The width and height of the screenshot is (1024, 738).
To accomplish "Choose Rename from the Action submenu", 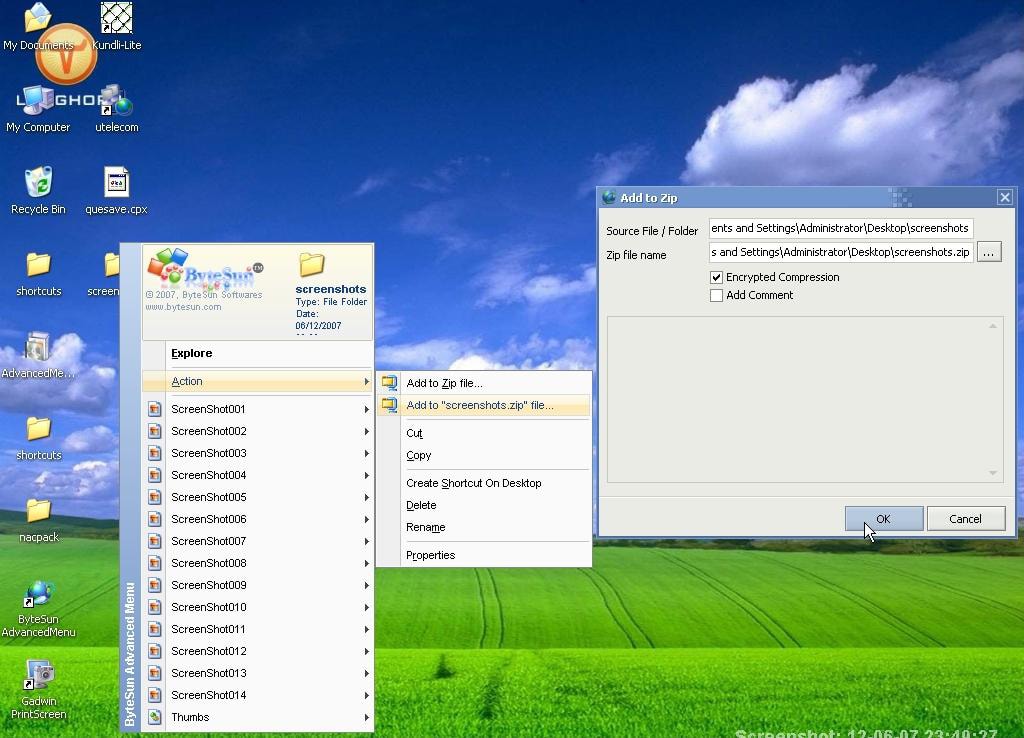I will point(484,528).
